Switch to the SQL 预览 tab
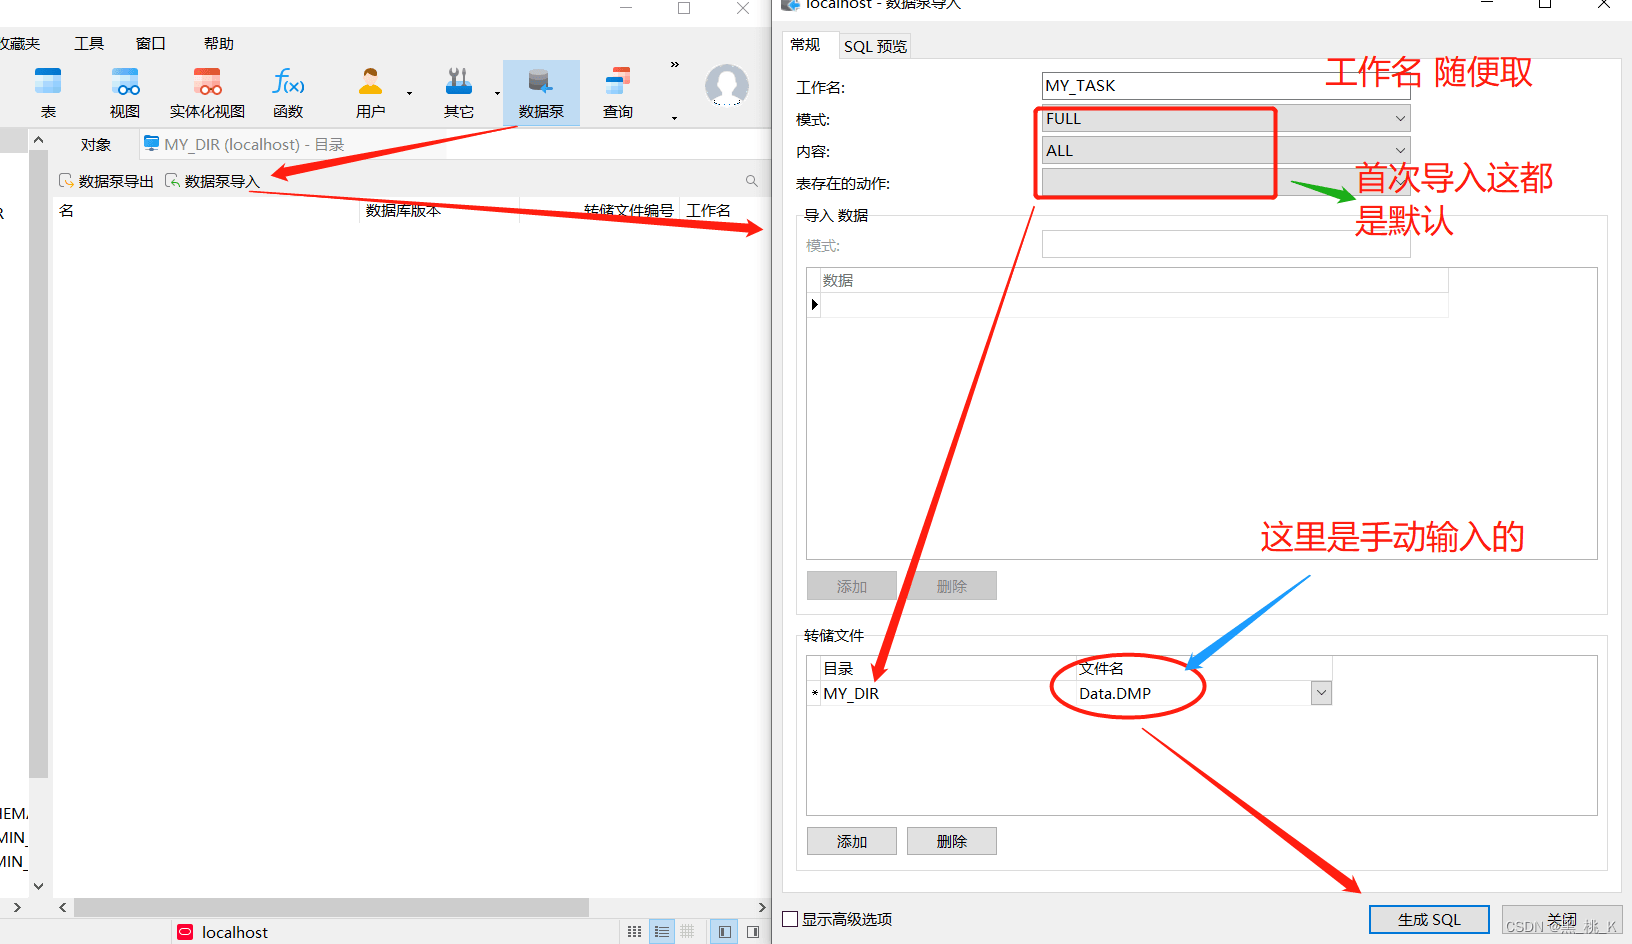 point(875,46)
